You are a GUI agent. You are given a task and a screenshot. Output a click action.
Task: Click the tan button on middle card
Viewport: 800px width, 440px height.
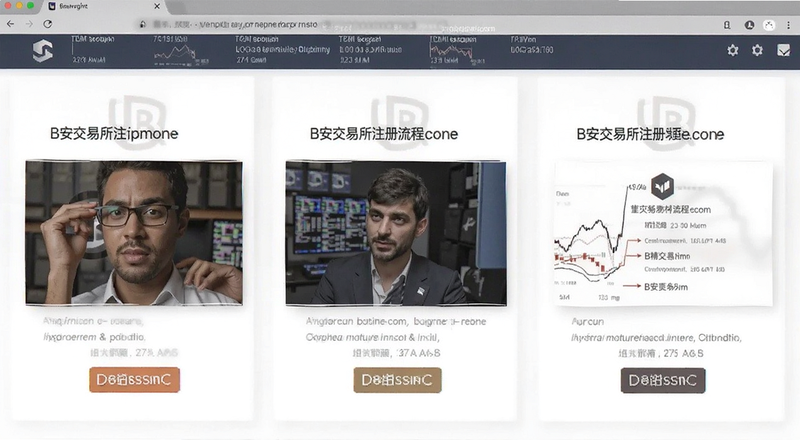397,380
